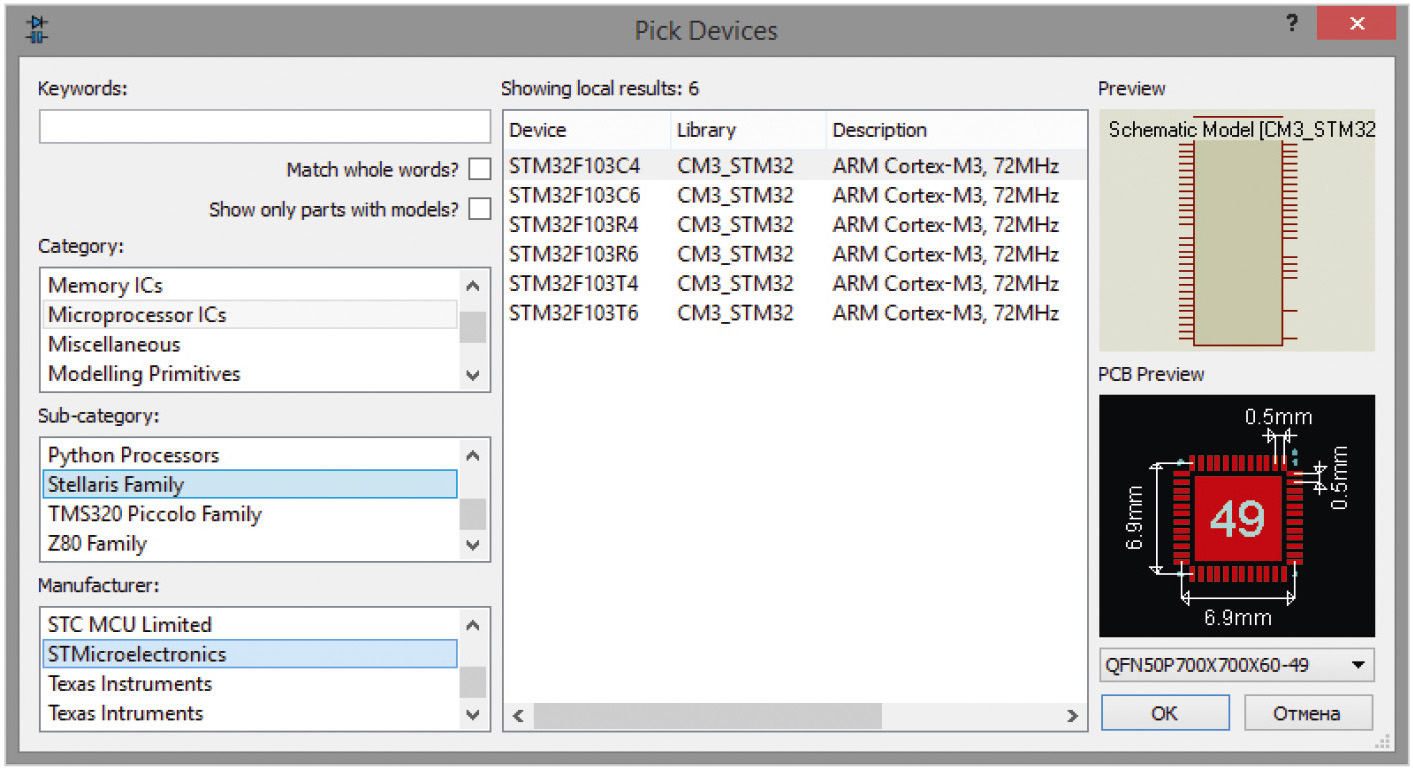Select Modelling Primitives category
The image size is (1413, 770).
click(250, 374)
